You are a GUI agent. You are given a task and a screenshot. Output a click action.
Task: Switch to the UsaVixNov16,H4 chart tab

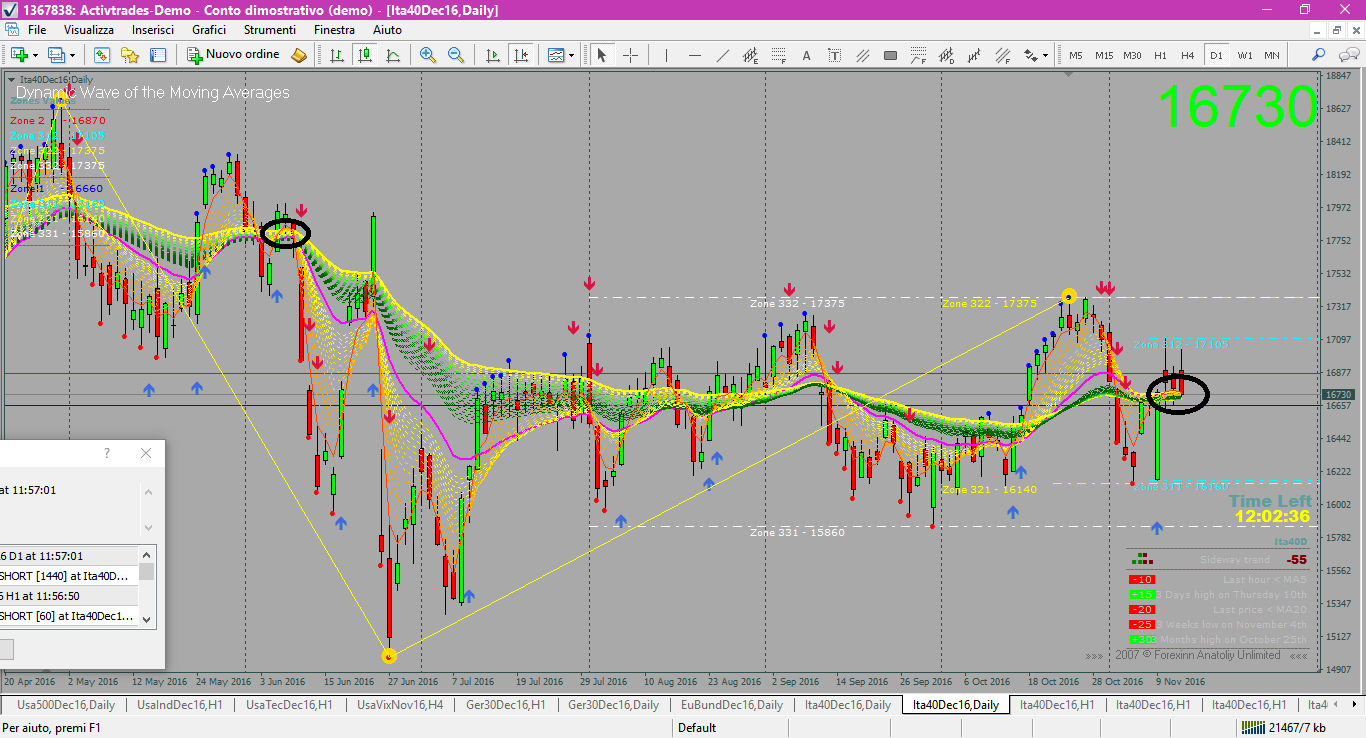tap(400, 705)
